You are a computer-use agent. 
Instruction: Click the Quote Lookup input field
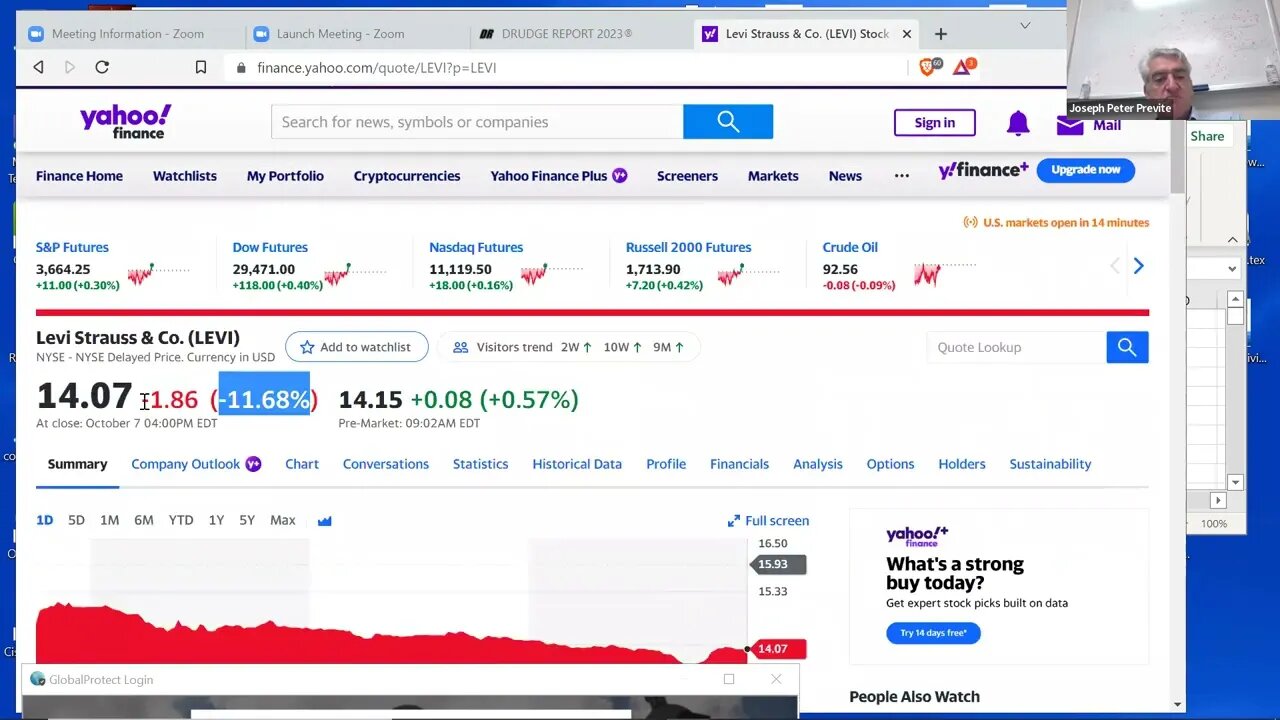[x=1016, y=347]
